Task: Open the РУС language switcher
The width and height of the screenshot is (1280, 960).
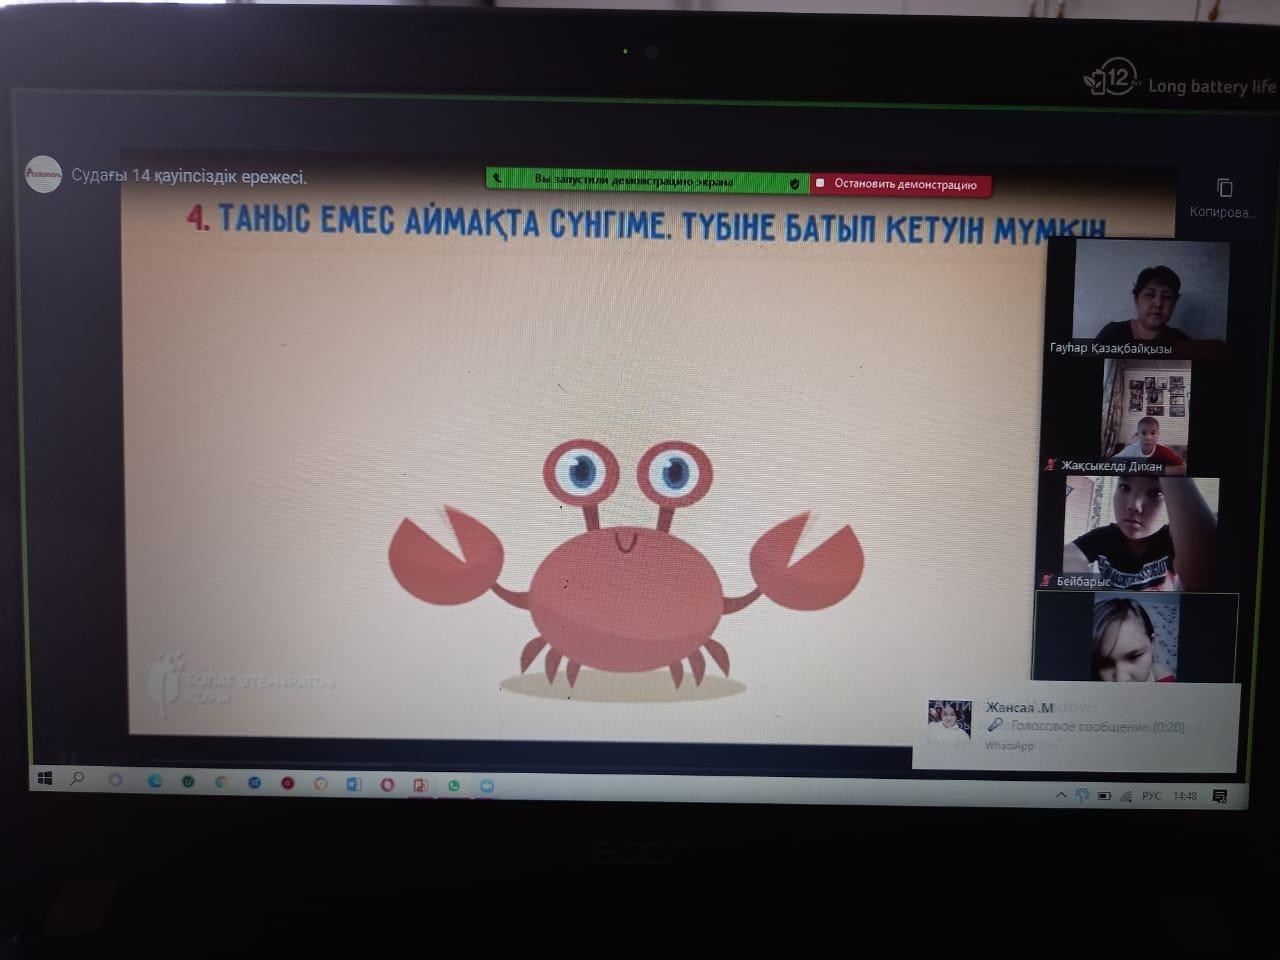Action: 1151,797
